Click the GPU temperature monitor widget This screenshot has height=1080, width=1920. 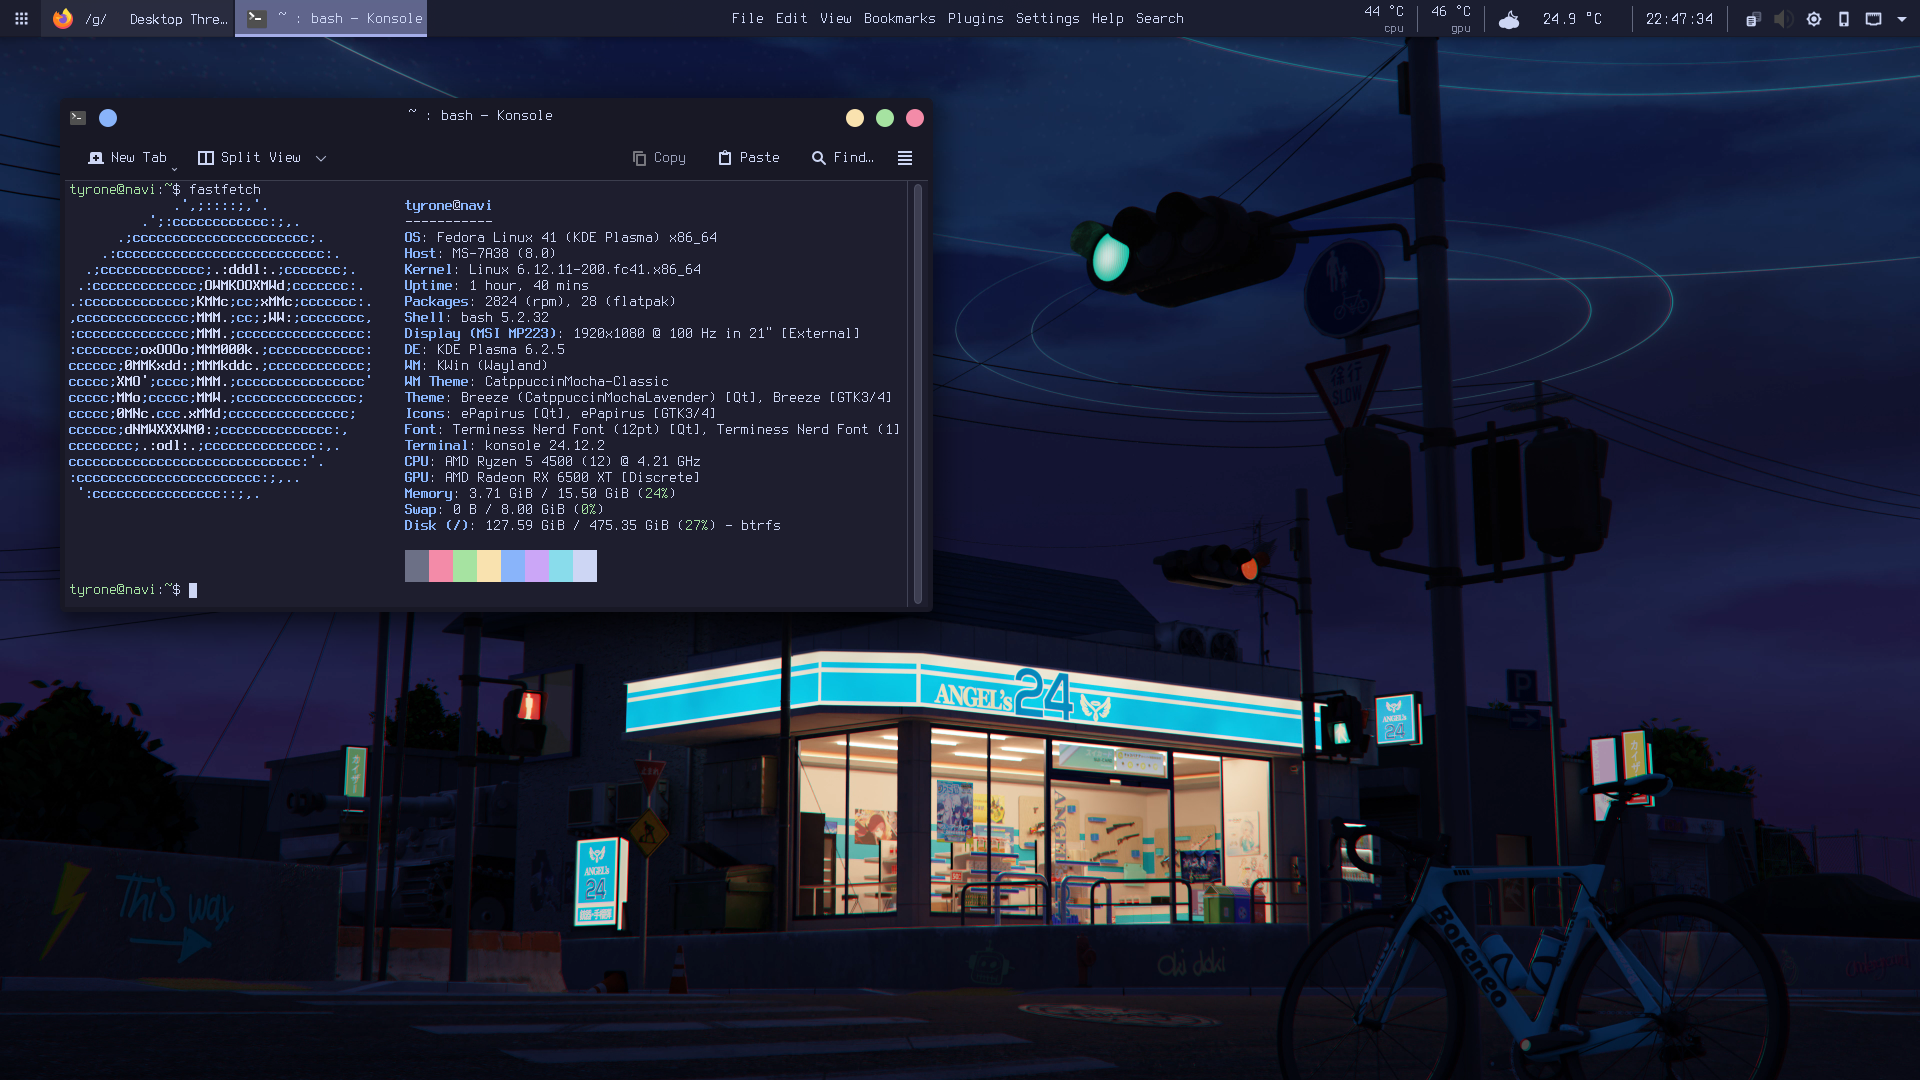pyautogui.click(x=1451, y=18)
